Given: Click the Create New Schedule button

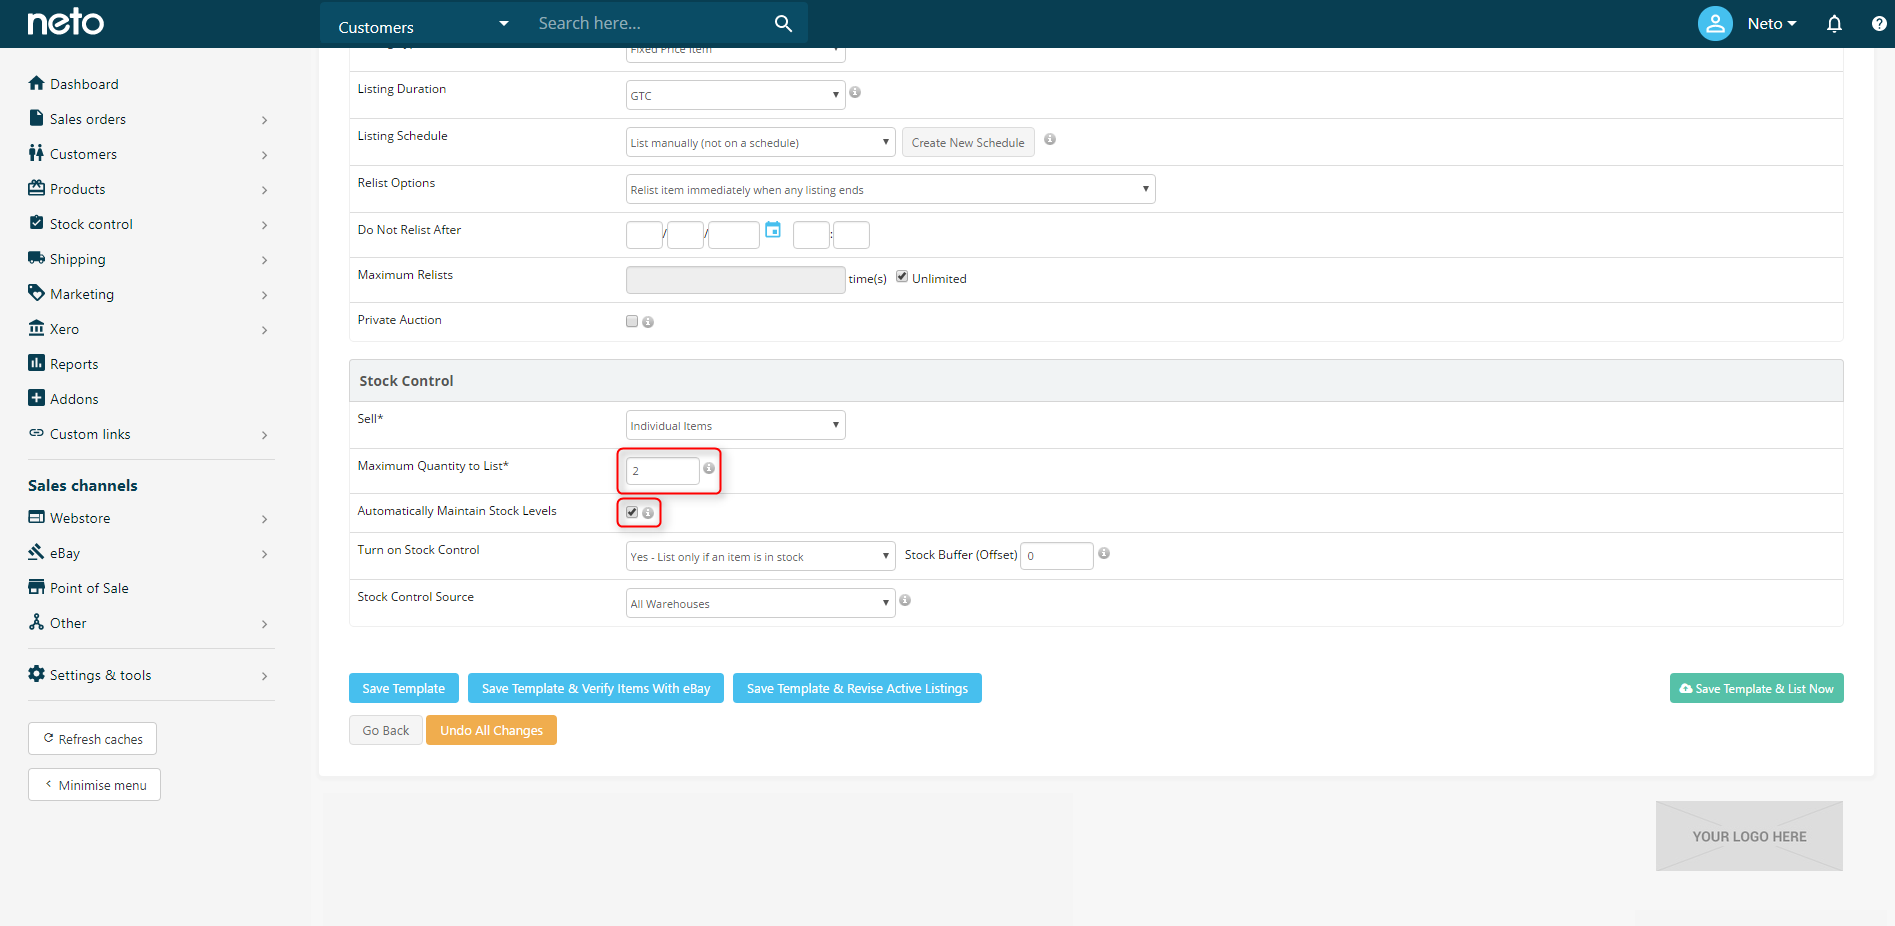Looking at the screenshot, I should click(968, 142).
